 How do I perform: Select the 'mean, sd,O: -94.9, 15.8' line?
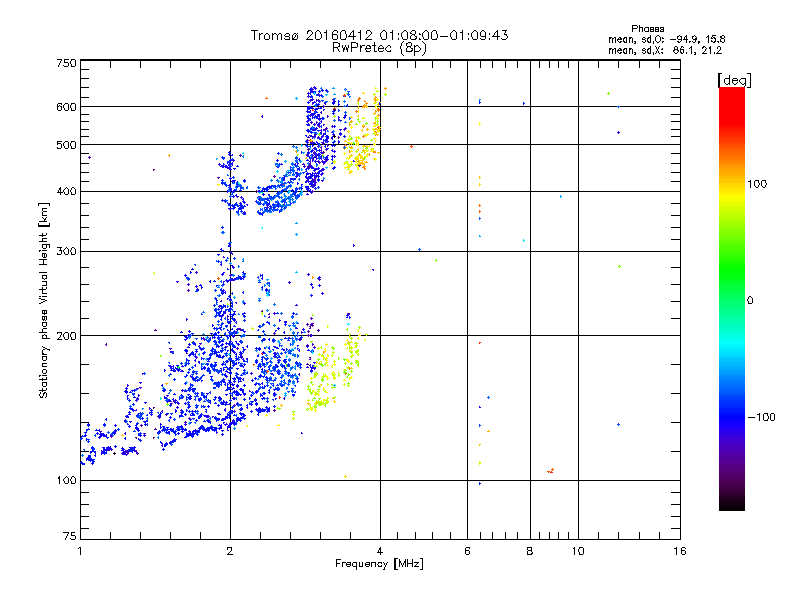(666, 39)
